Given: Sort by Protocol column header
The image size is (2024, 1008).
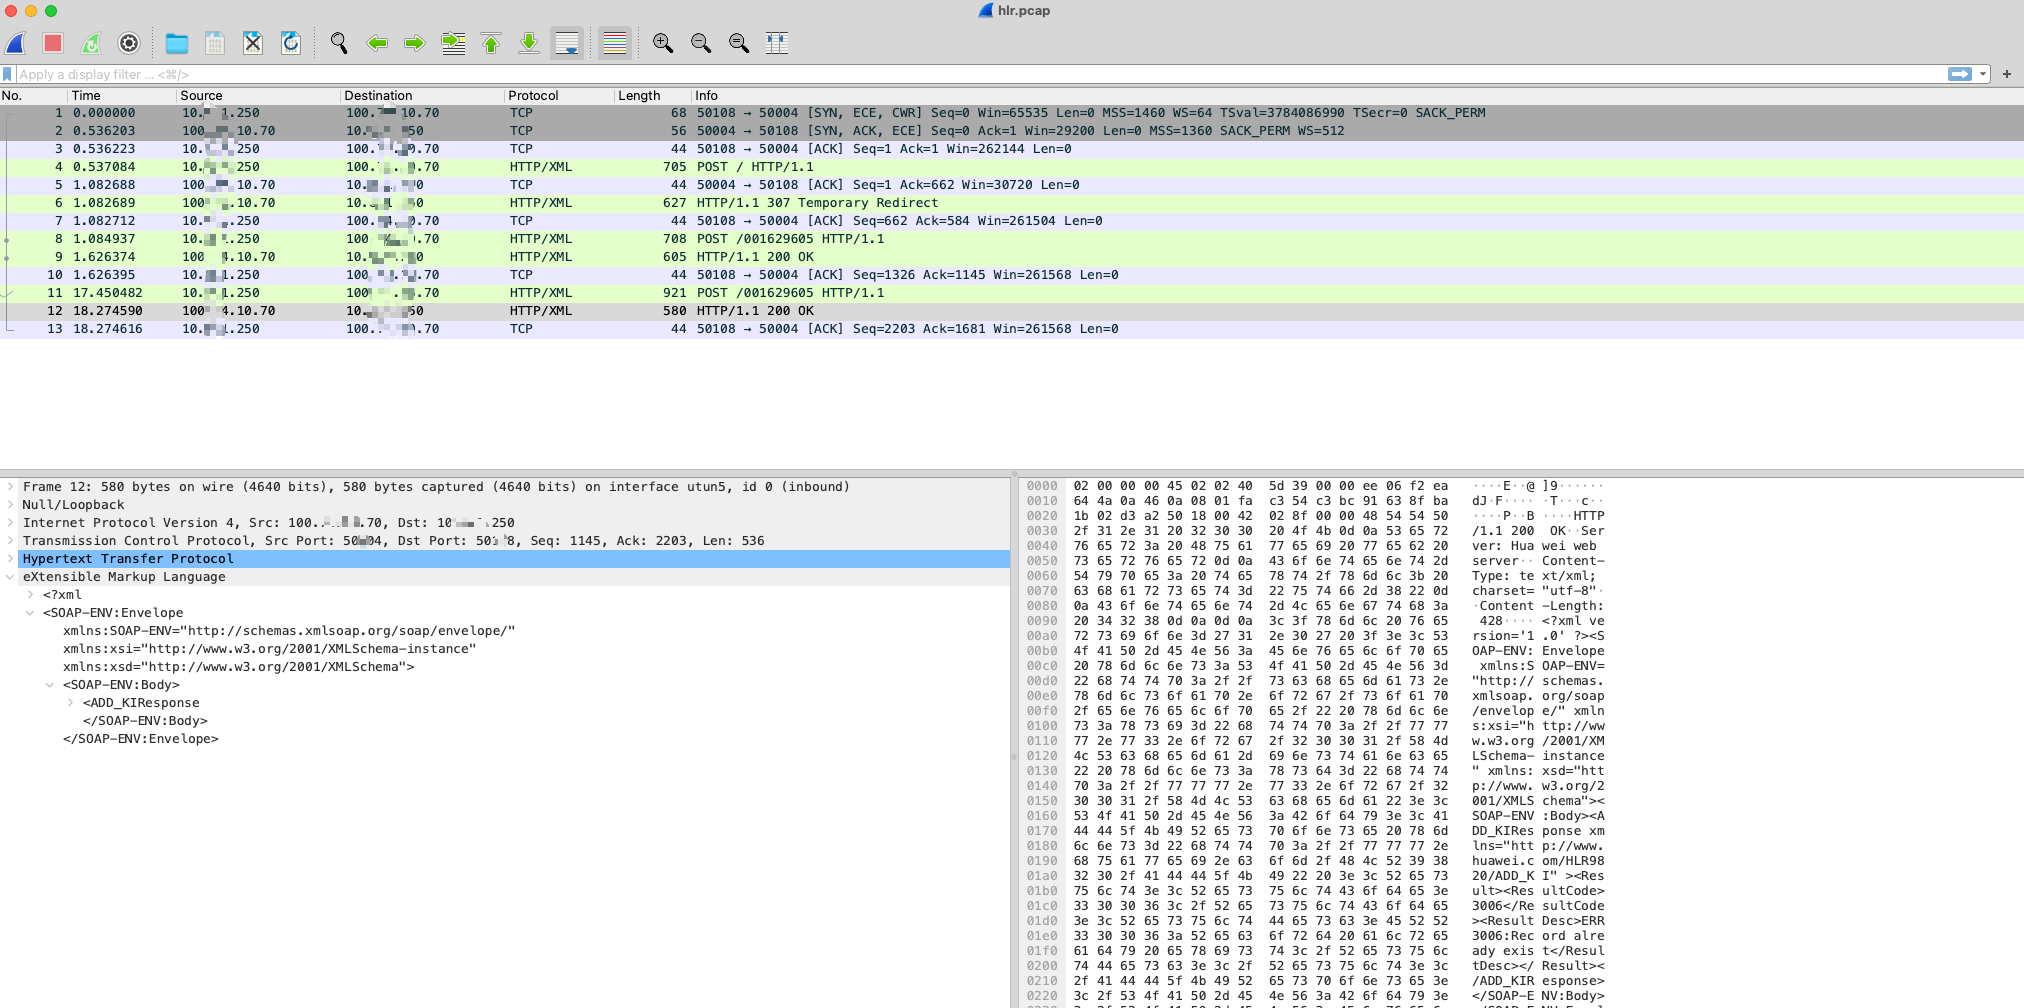Looking at the screenshot, I should tap(560, 96).
